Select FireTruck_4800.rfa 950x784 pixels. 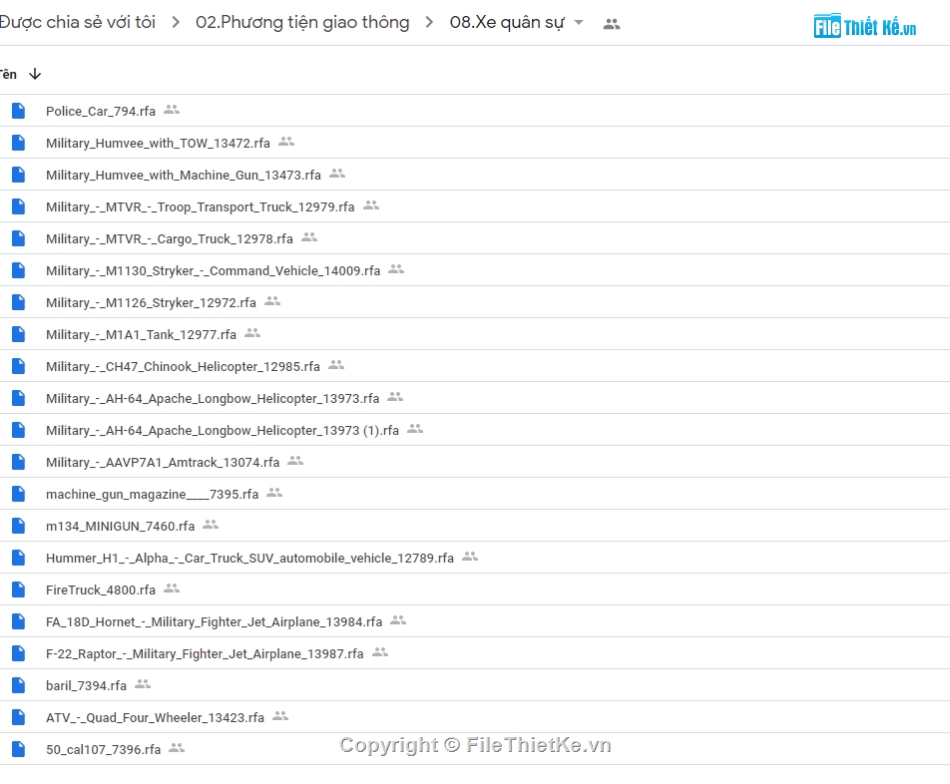tap(101, 590)
